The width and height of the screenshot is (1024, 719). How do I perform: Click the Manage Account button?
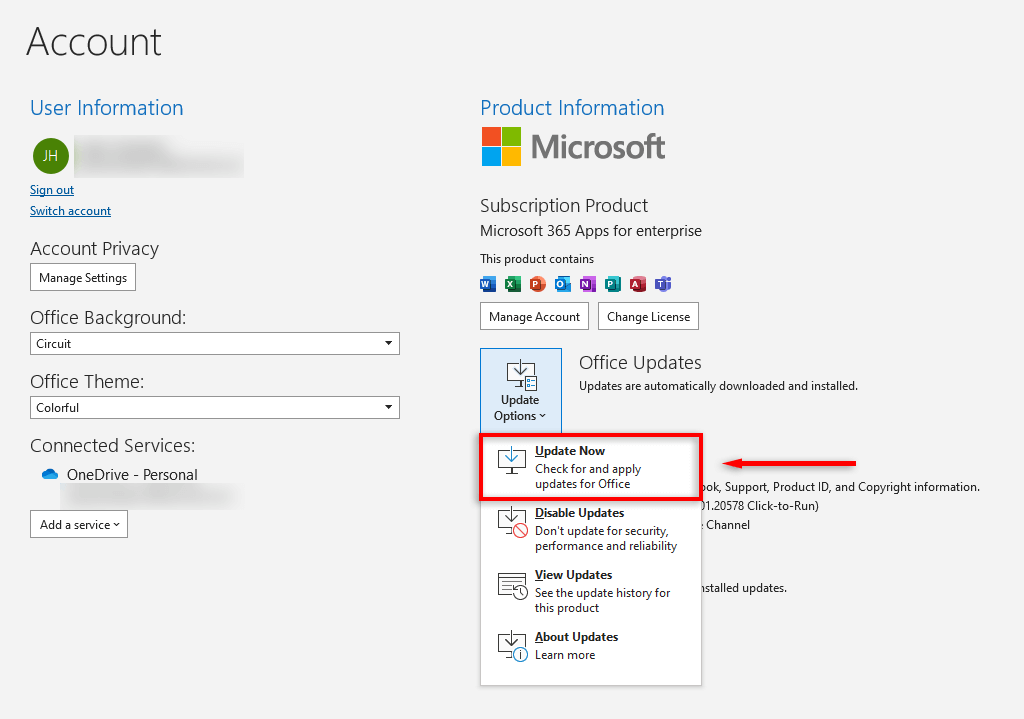(534, 317)
